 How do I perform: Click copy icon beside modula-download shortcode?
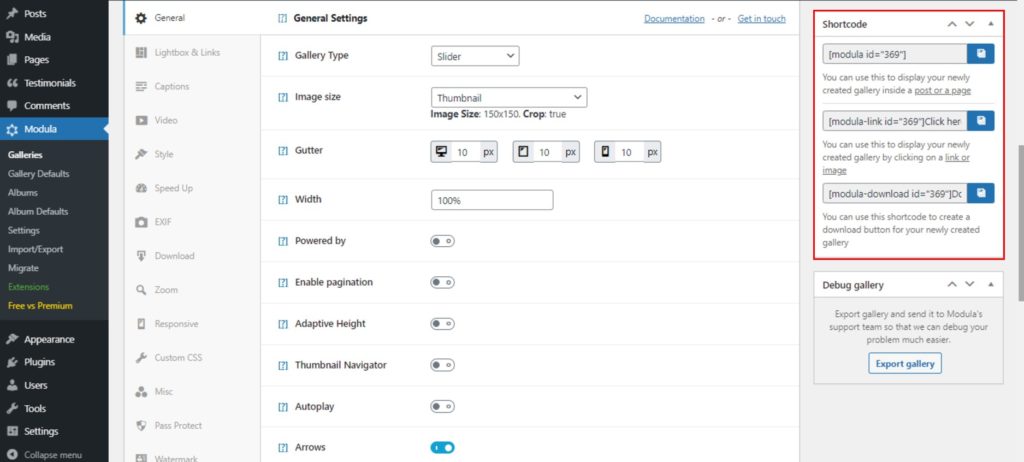point(980,193)
